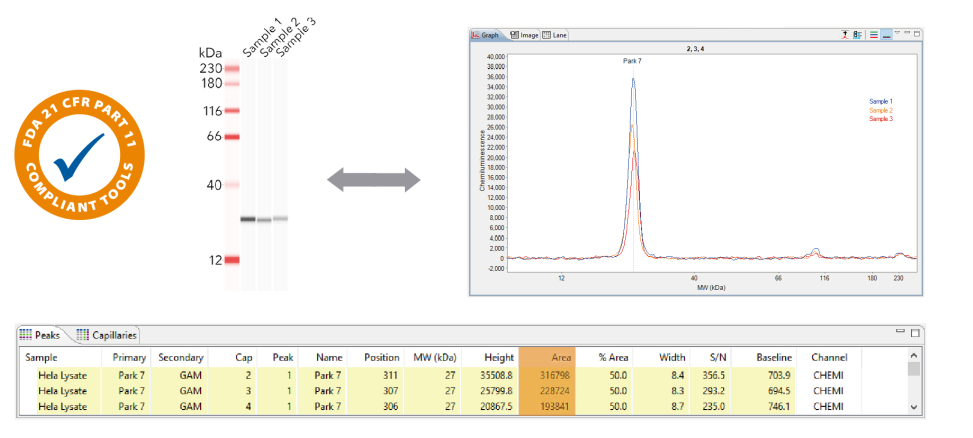Open the Capillaries tab
Screen dimensions: 973x438
point(108,335)
